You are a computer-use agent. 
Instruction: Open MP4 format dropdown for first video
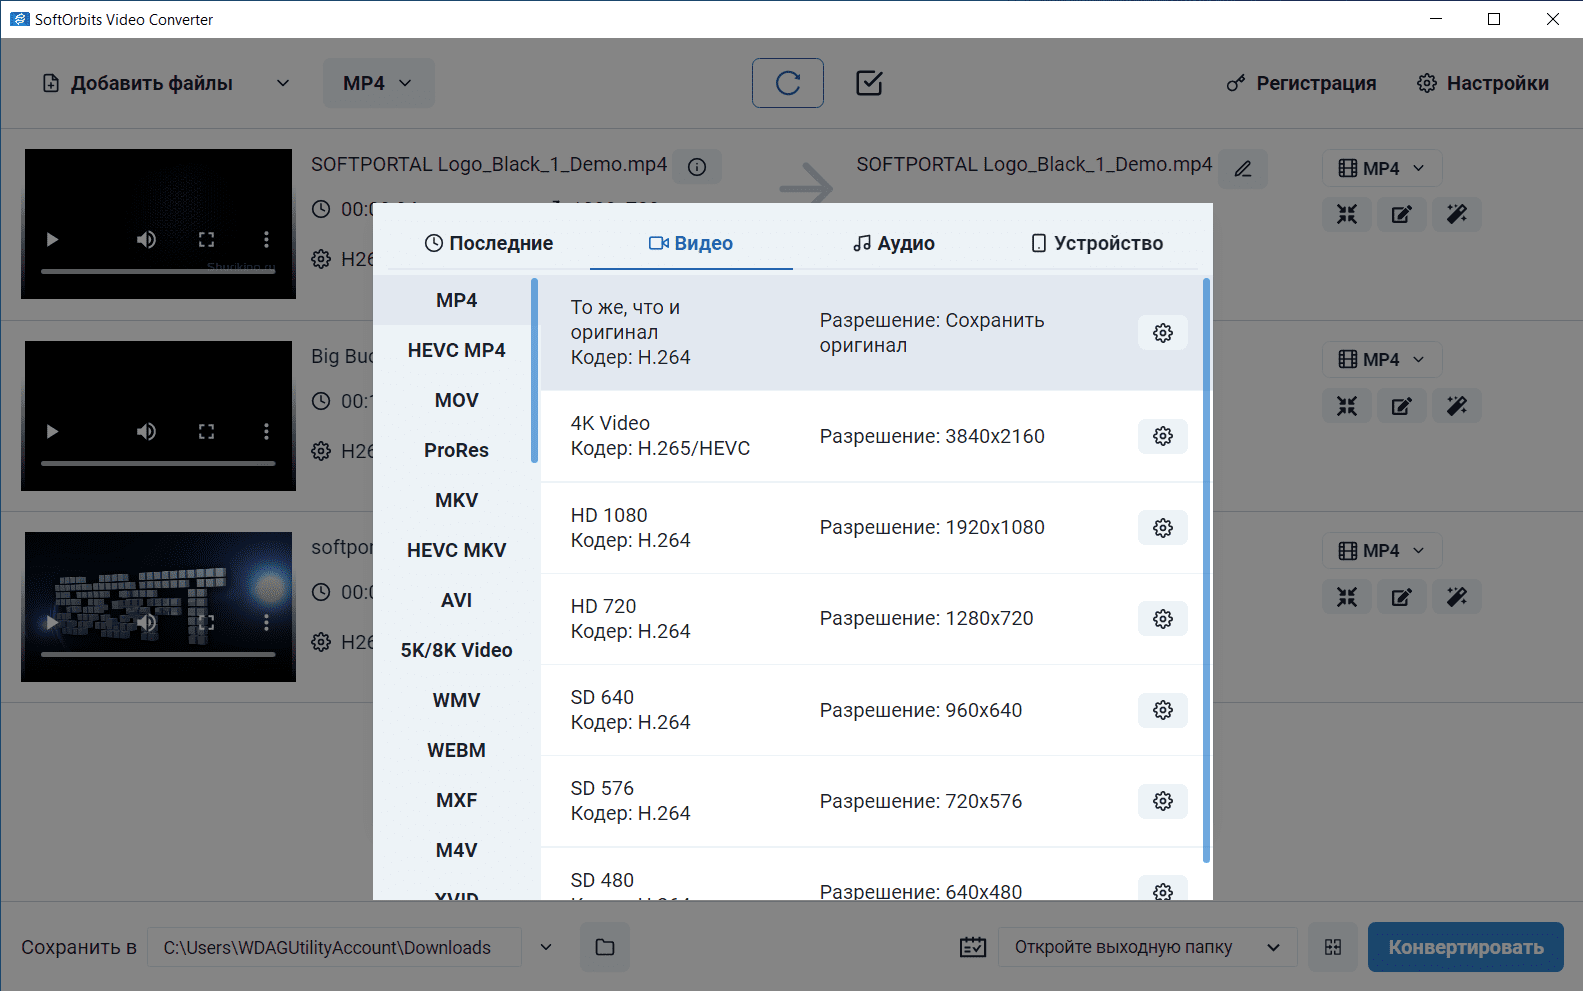click(x=1382, y=168)
